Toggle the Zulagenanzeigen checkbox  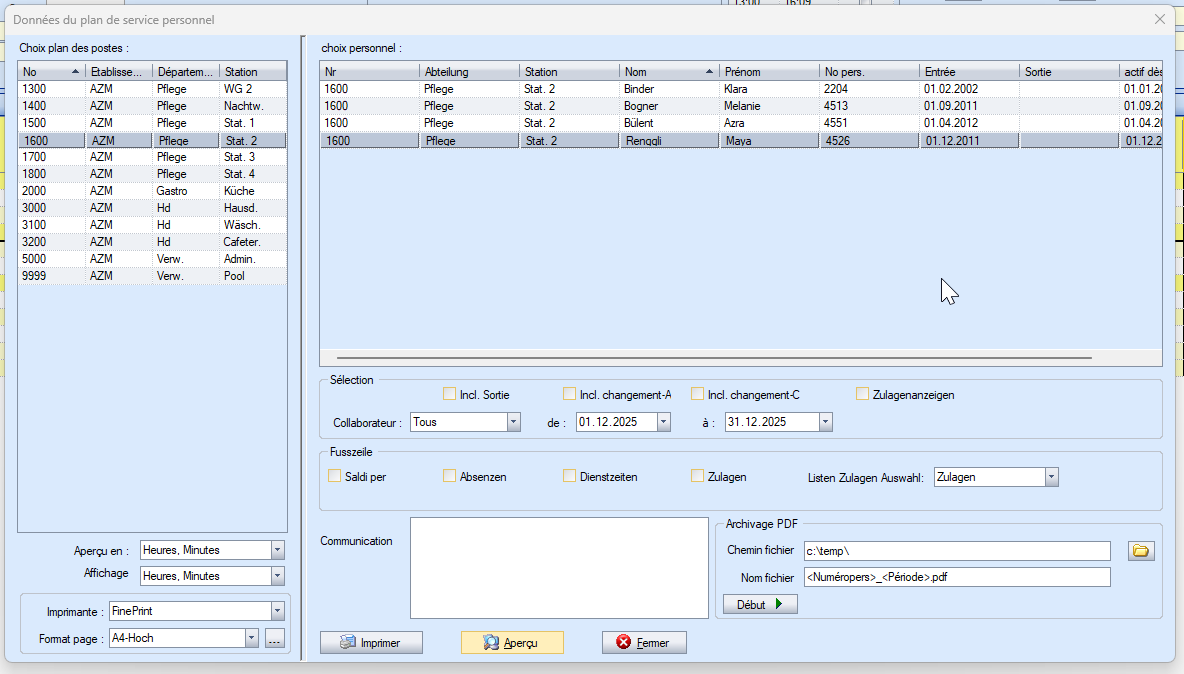click(x=862, y=394)
